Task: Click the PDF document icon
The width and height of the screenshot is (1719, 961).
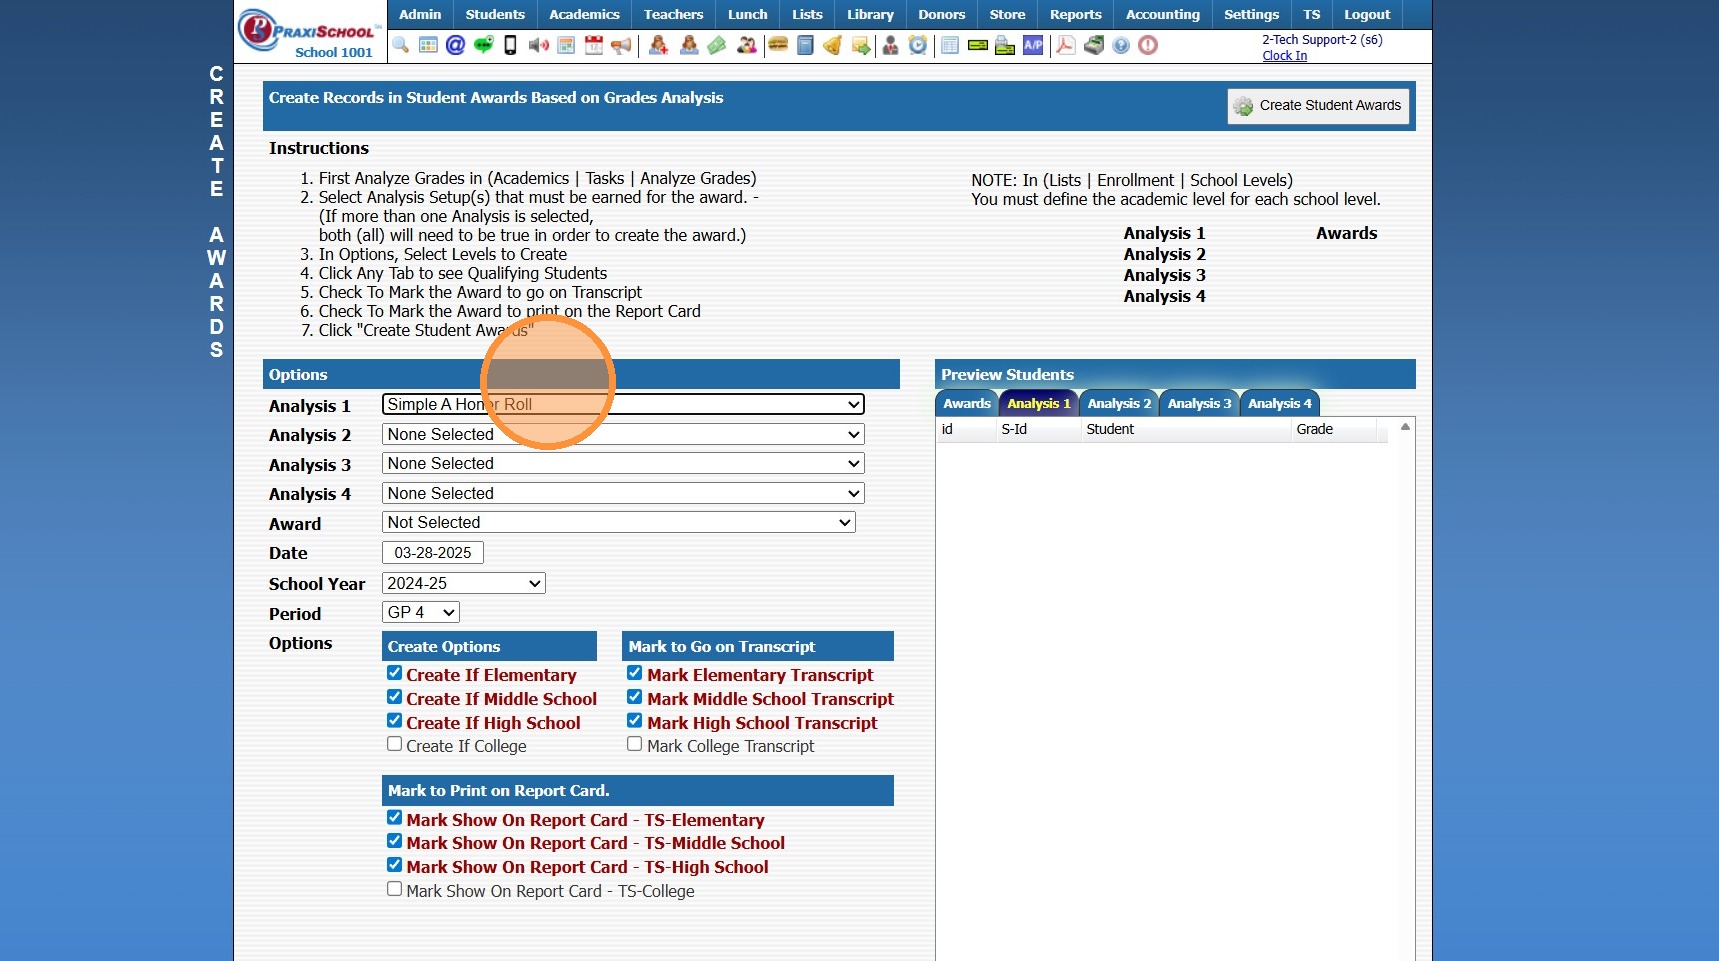Action: point(1066,45)
